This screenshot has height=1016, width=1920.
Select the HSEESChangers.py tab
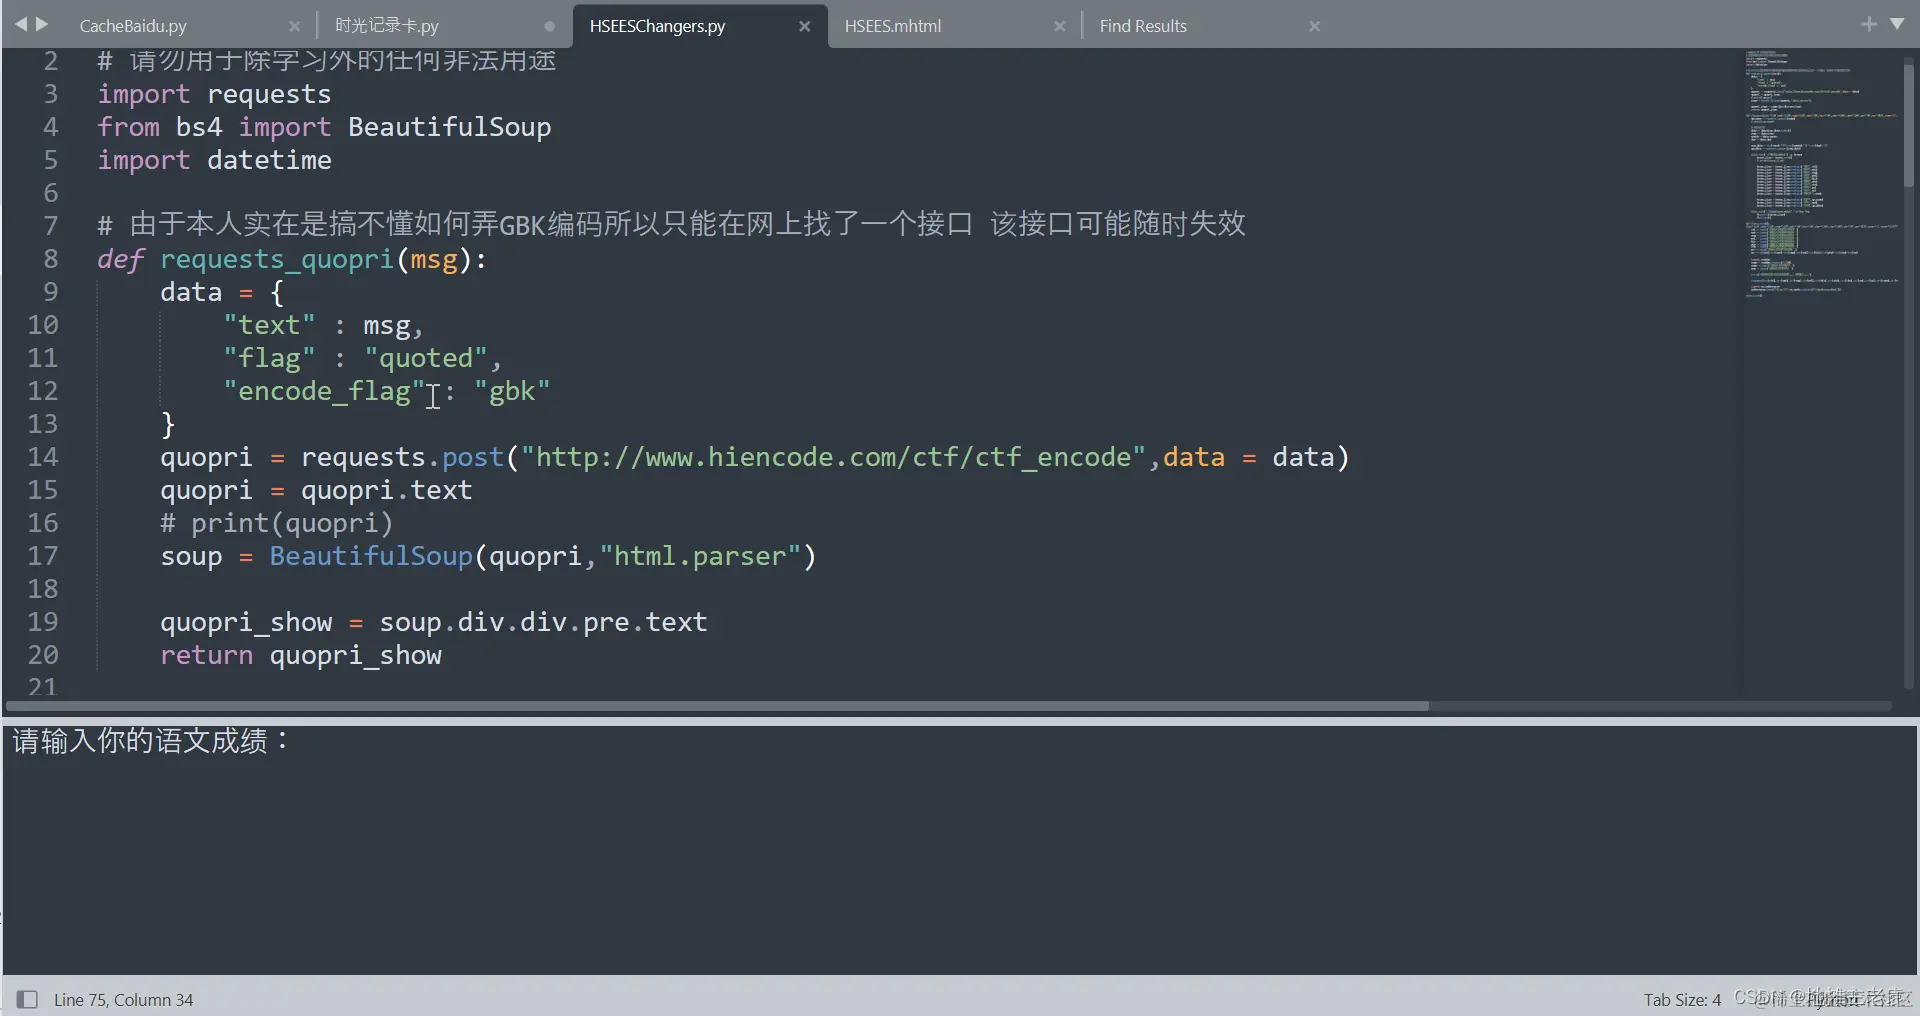click(x=657, y=26)
